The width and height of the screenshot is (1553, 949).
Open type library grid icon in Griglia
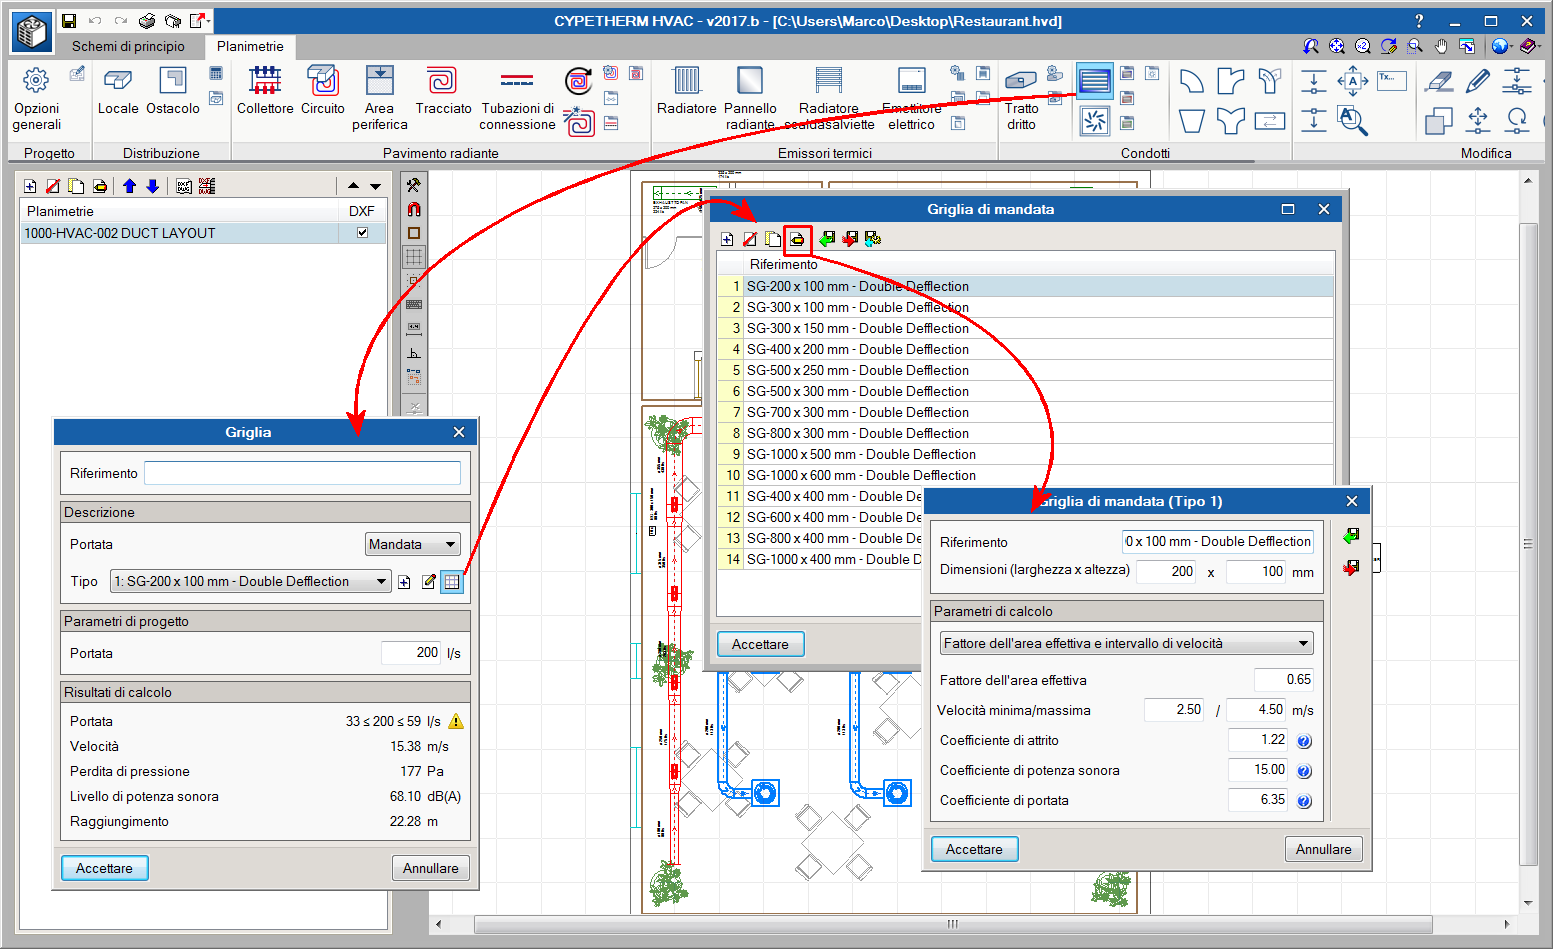[452, 582]
